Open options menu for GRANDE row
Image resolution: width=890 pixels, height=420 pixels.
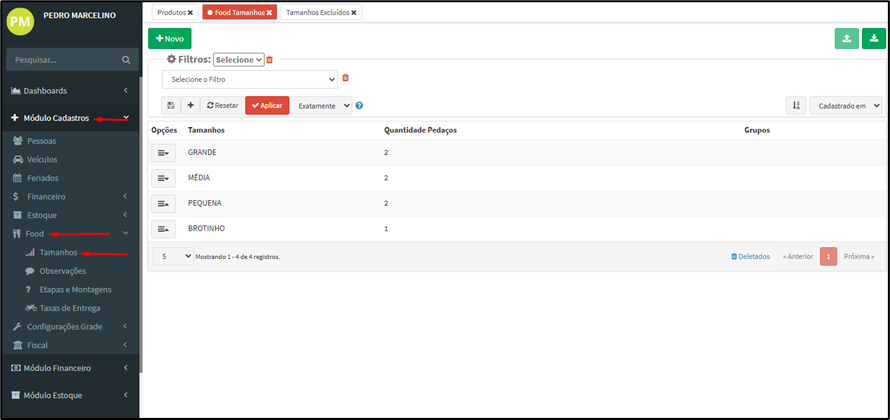(162, 152)
